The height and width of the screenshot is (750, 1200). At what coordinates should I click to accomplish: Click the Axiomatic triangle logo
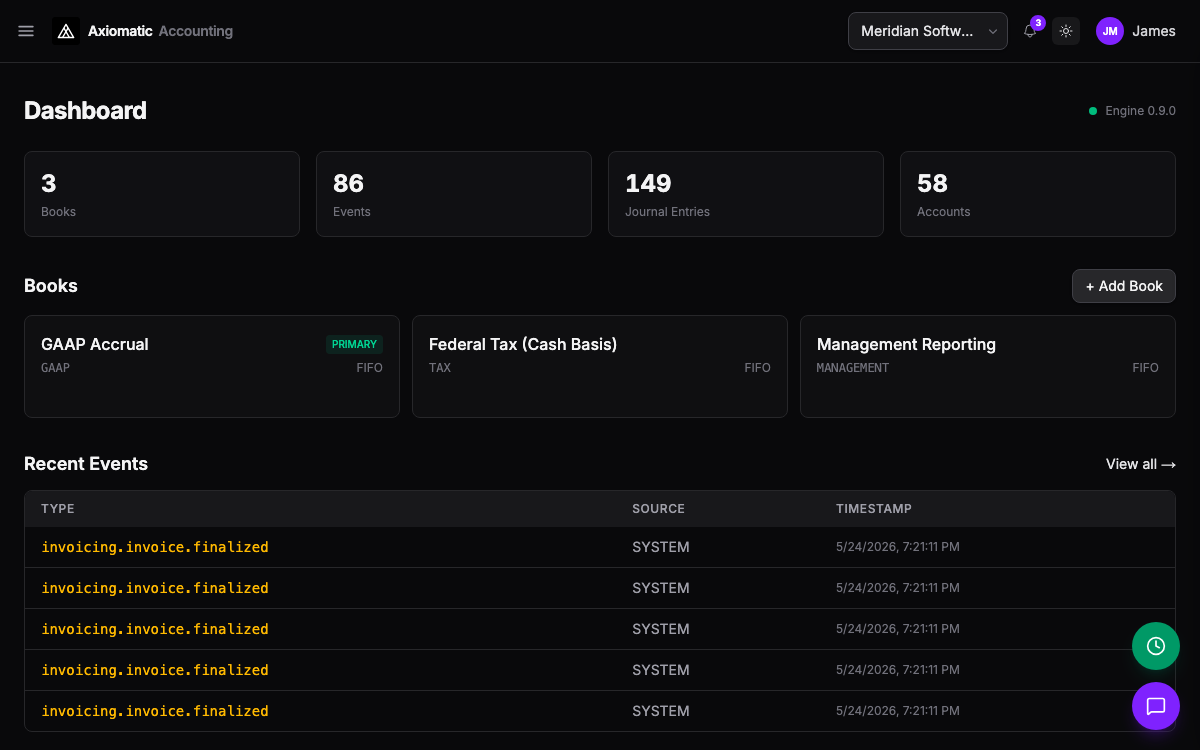pos(66,31)
